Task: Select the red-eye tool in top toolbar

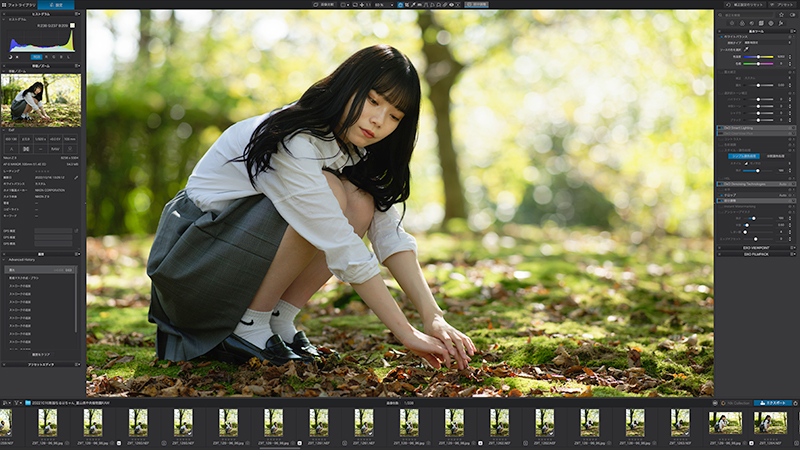Action: (451, 5)
